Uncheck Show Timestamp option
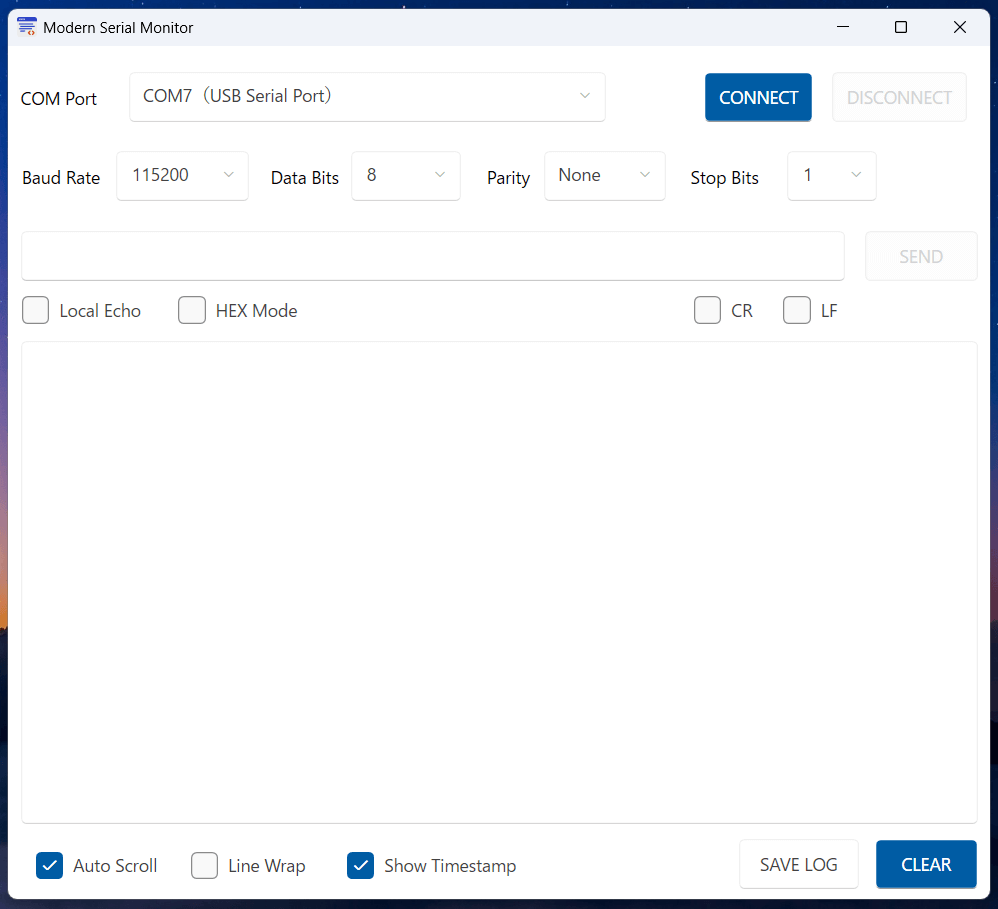This screenshot has height=909, width=998. pyautogui.click(x=360, y=865)
